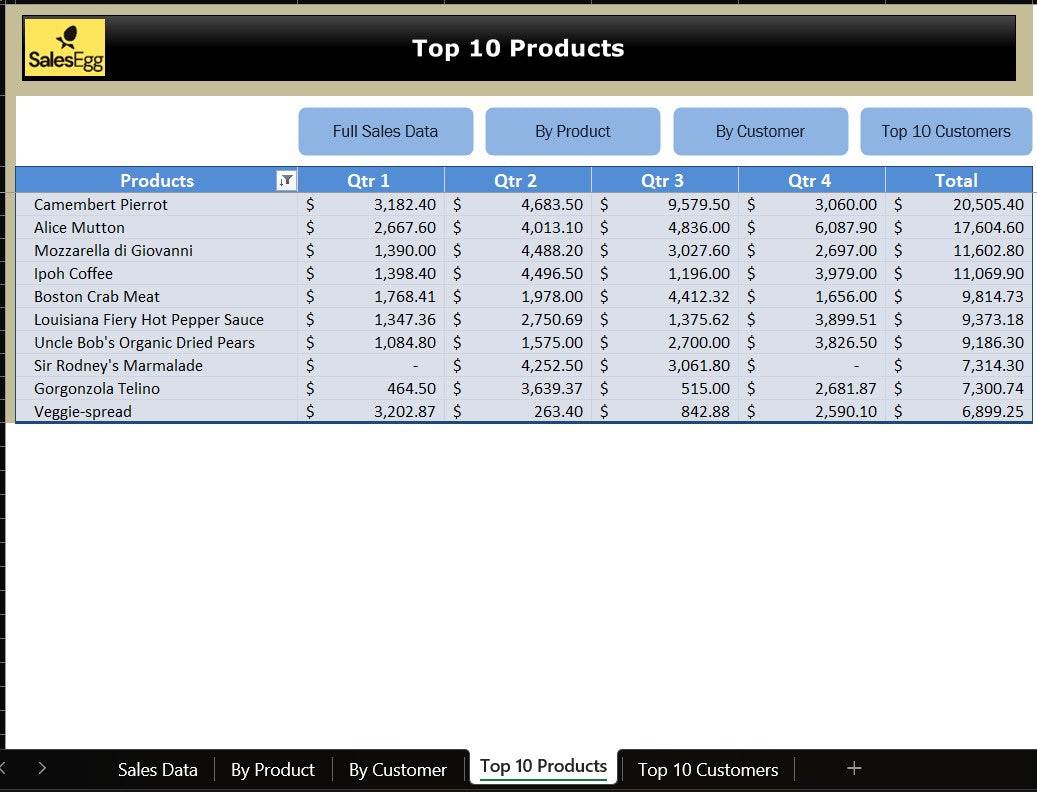Click the Top 10 Products title banner
The image size is (1037, 792).
[x=518, y=48]
